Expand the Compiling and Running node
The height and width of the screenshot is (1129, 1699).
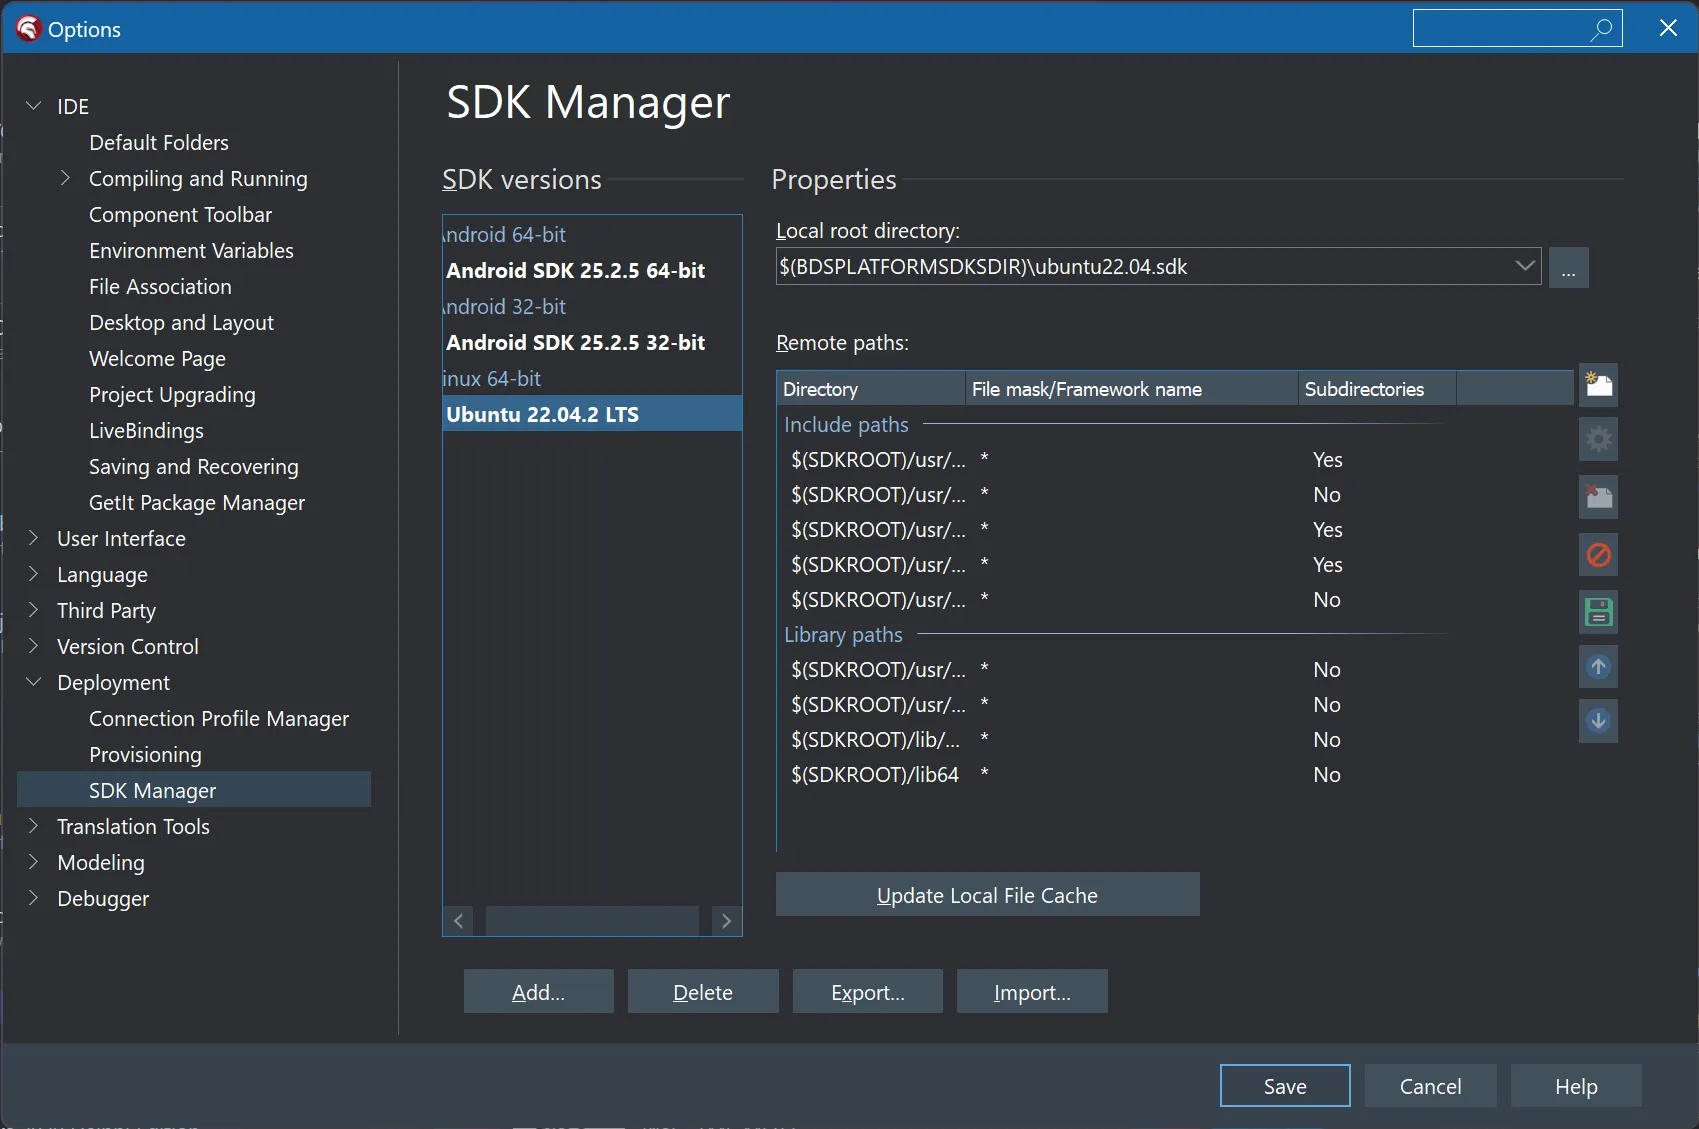pyautogui.click(x=66, y=179)
